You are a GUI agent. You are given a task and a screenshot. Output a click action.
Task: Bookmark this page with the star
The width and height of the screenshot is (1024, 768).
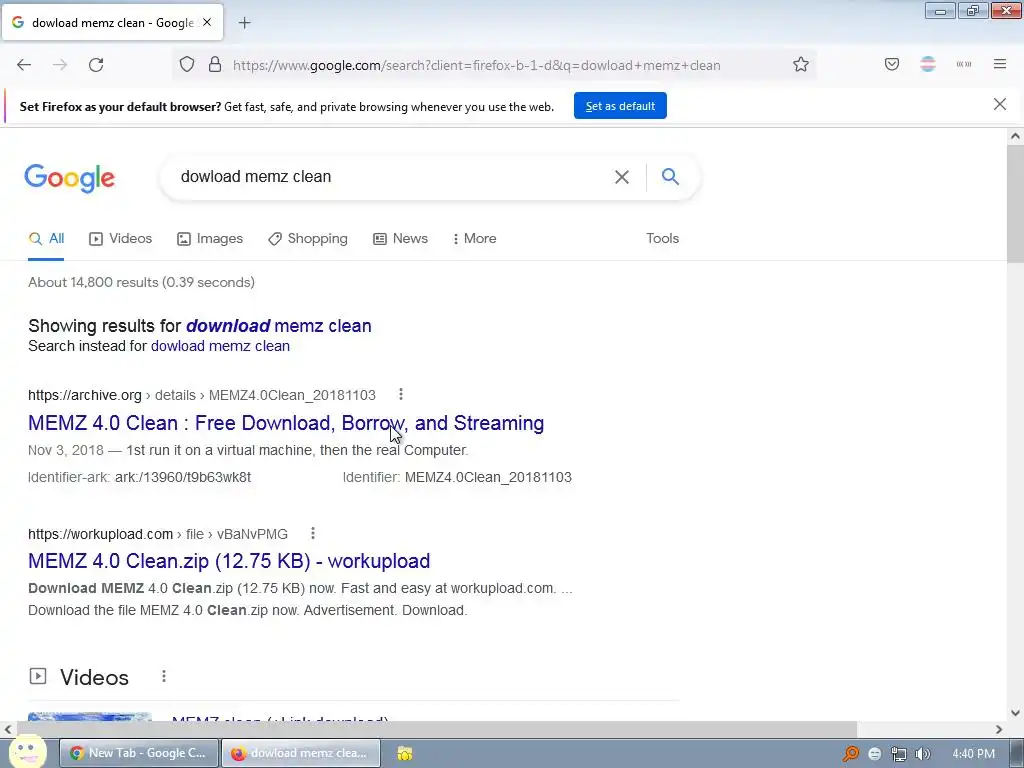click(x=801, y=65)
